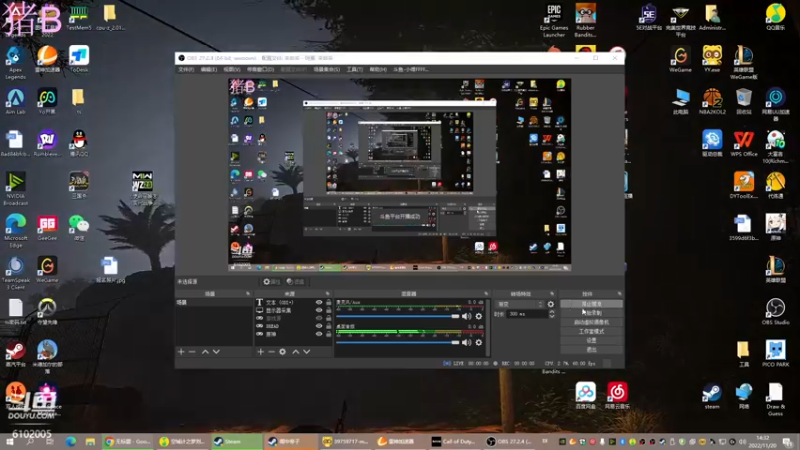Toggle lock for the fourth source row
This screenshot has height=450, width=800.
tap(329, 326)
